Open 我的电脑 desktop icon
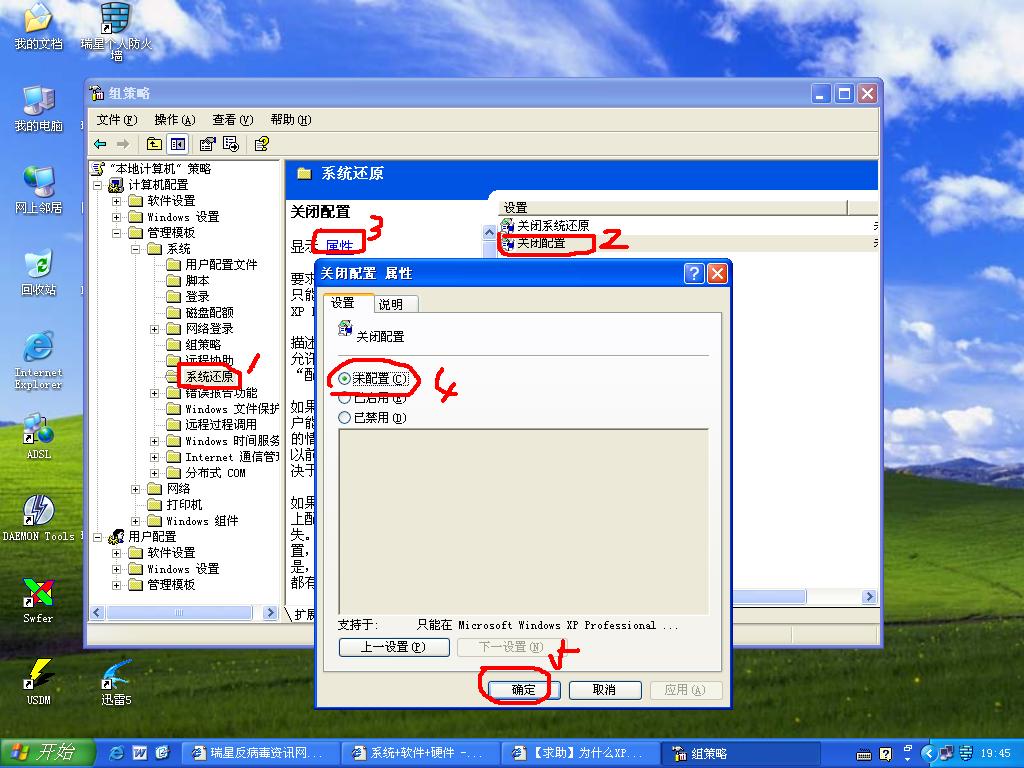Viewport: 1024px width, 768px height. 38,108
